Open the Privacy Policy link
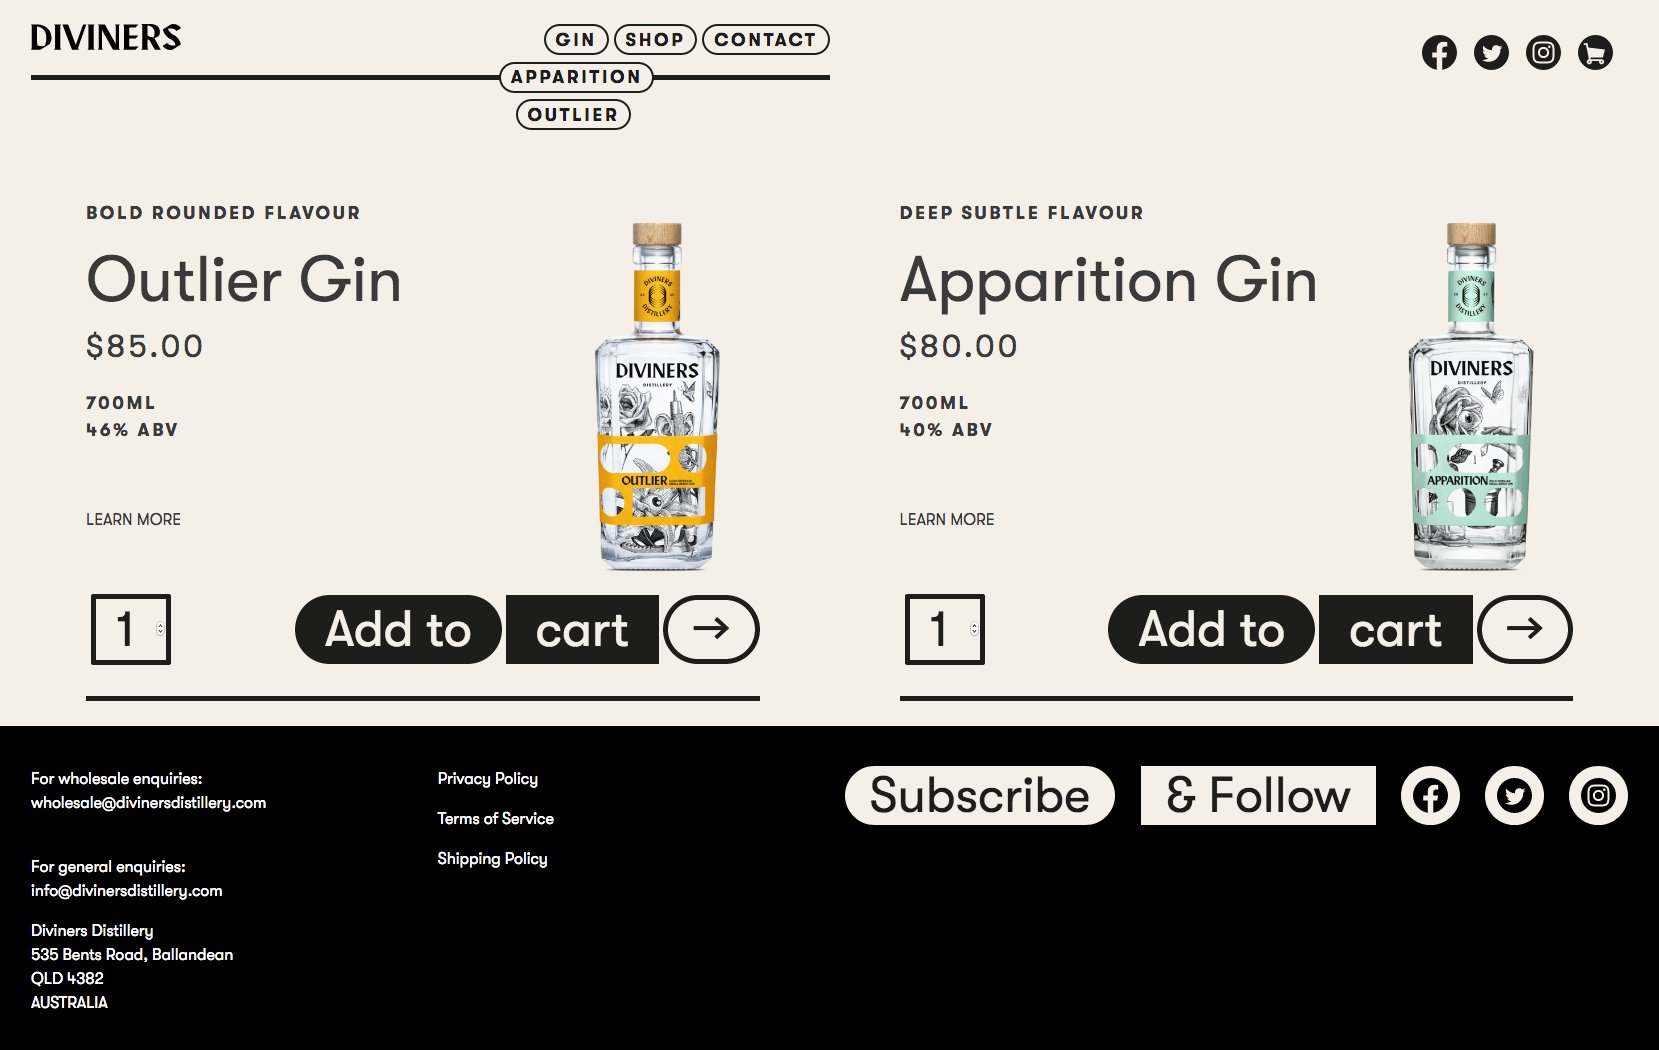 pyautogui.click(x=487, y=779)
